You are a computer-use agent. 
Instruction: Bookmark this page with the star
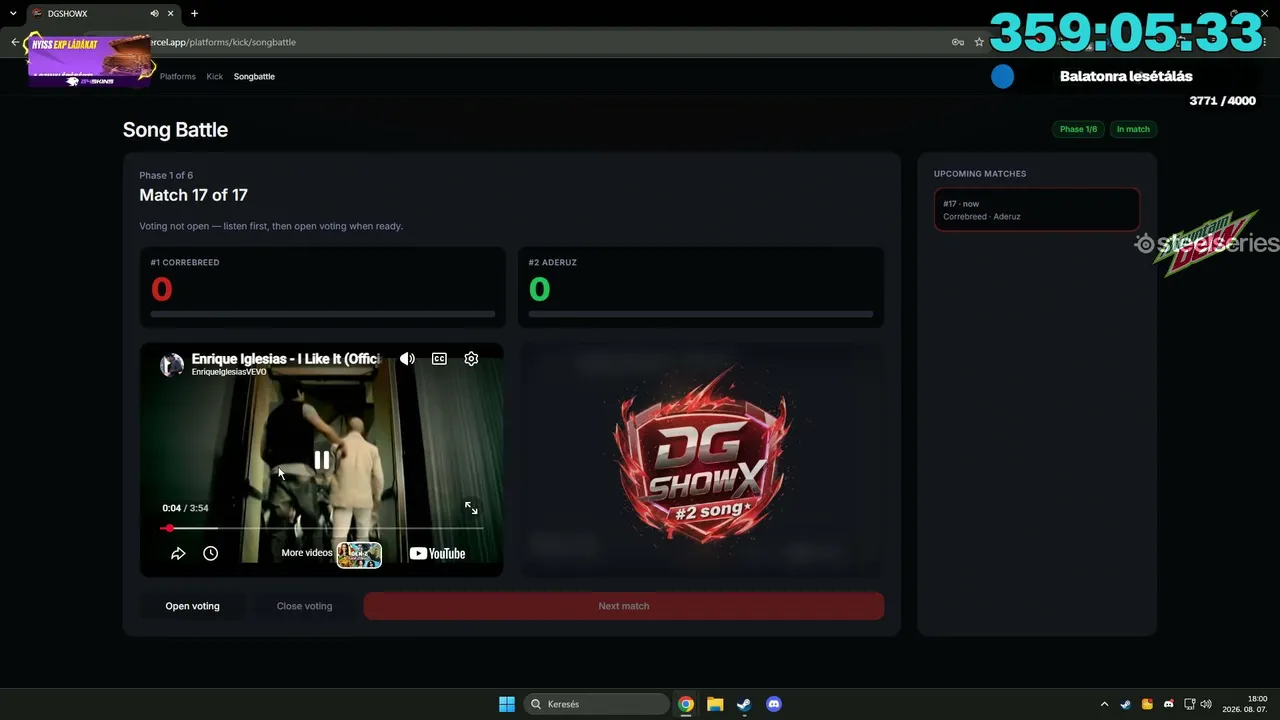979,42
